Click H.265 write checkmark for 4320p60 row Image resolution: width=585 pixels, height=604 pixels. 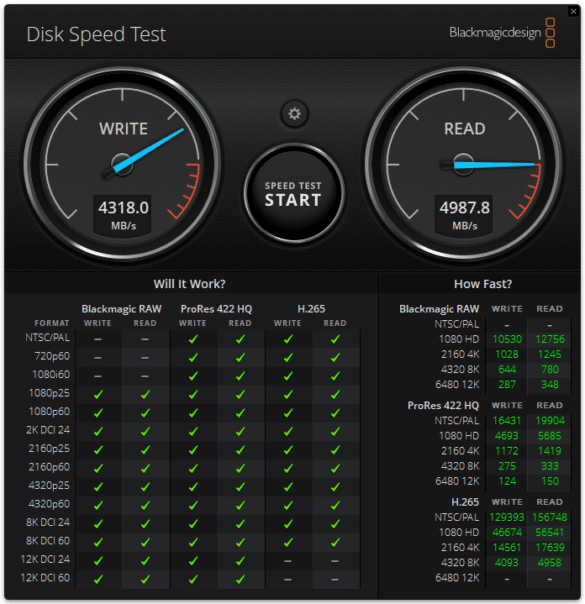tap(288, 505)
